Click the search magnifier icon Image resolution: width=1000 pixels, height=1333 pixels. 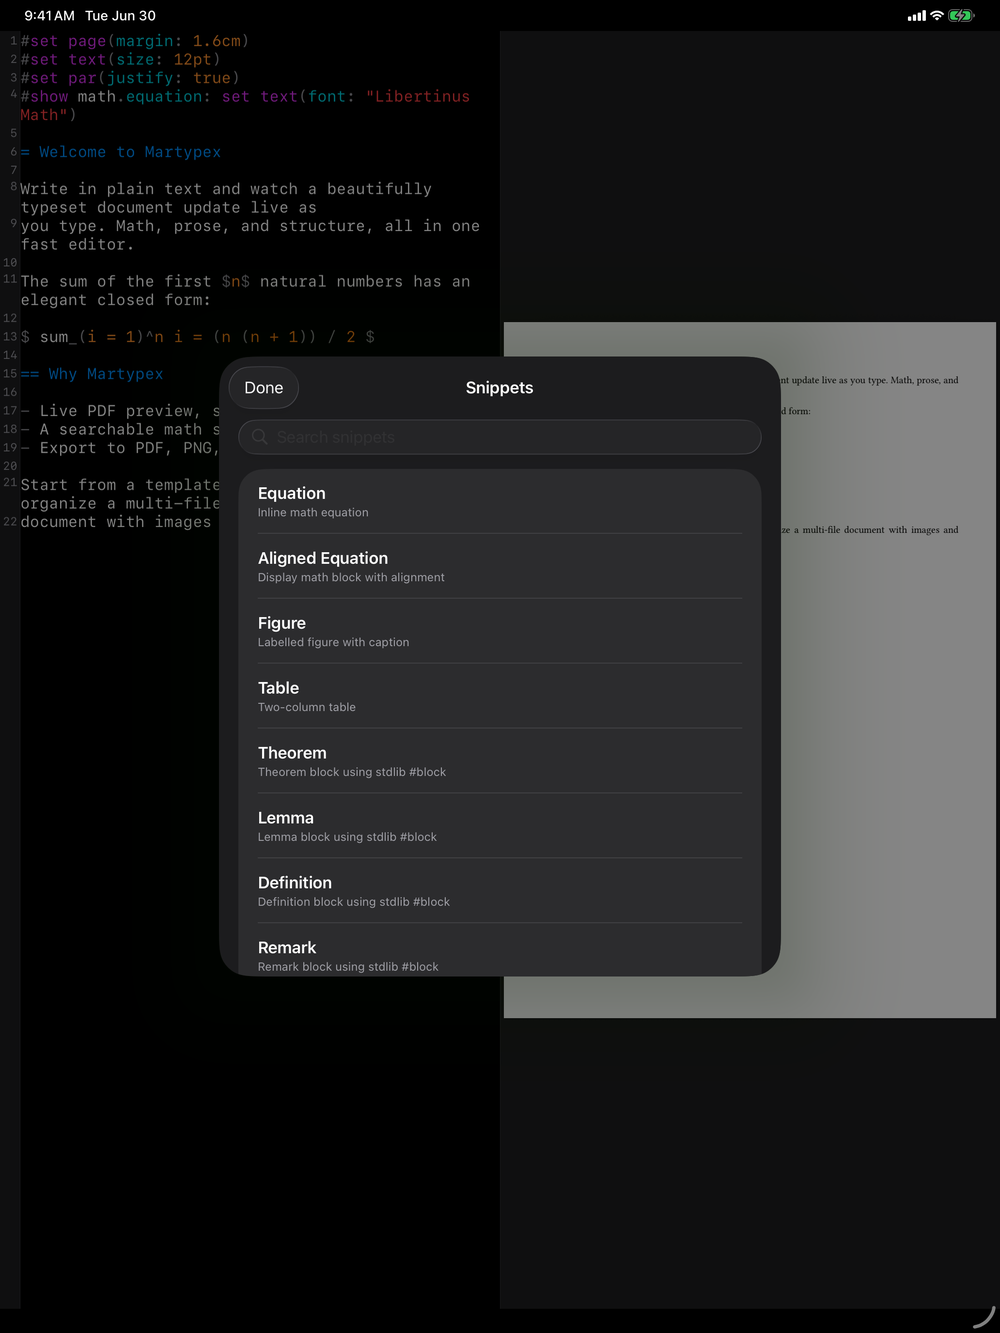(260, 437)
